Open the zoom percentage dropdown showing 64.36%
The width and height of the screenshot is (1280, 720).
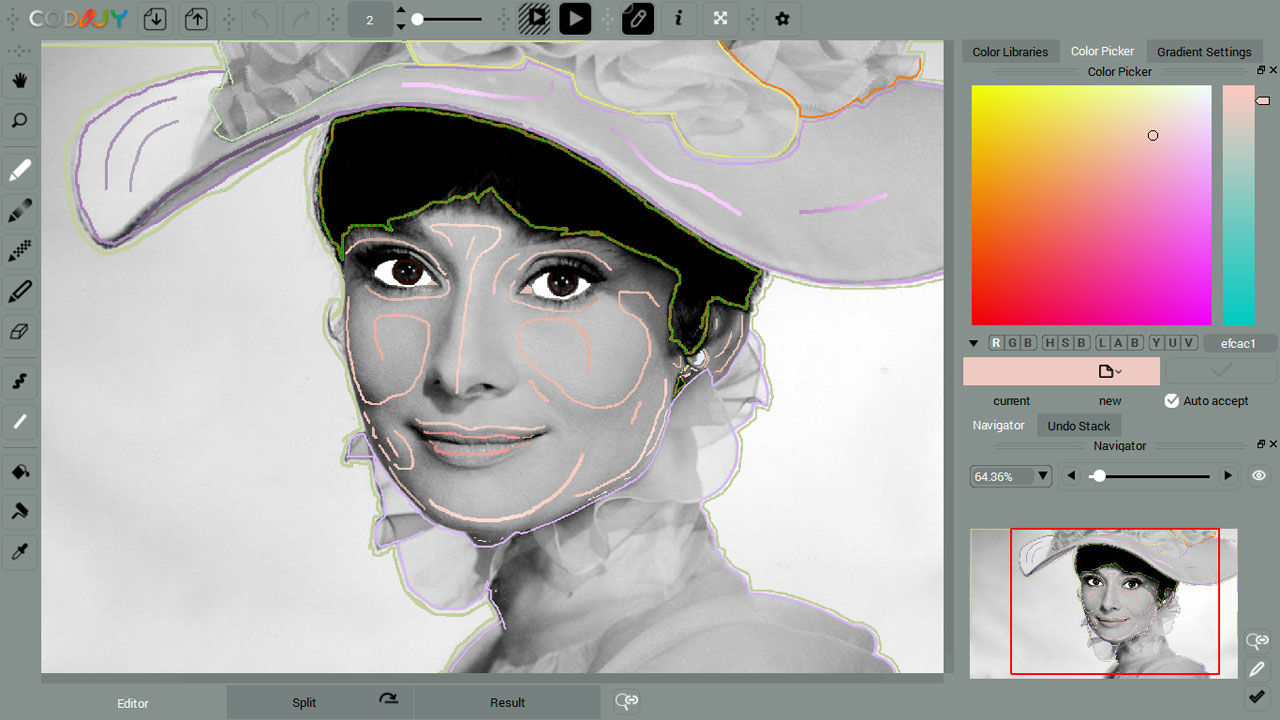tap(1043, 476)
